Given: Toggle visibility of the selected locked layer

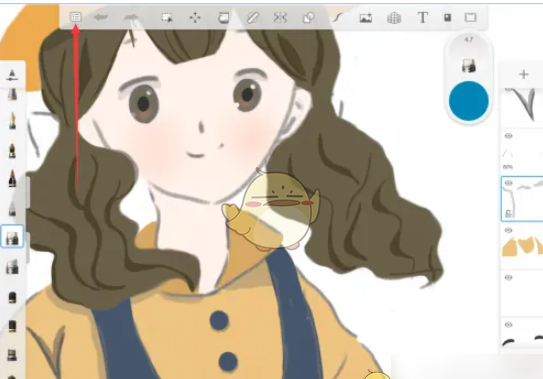Looking at the screenshot, I should (x=508, y=183).
